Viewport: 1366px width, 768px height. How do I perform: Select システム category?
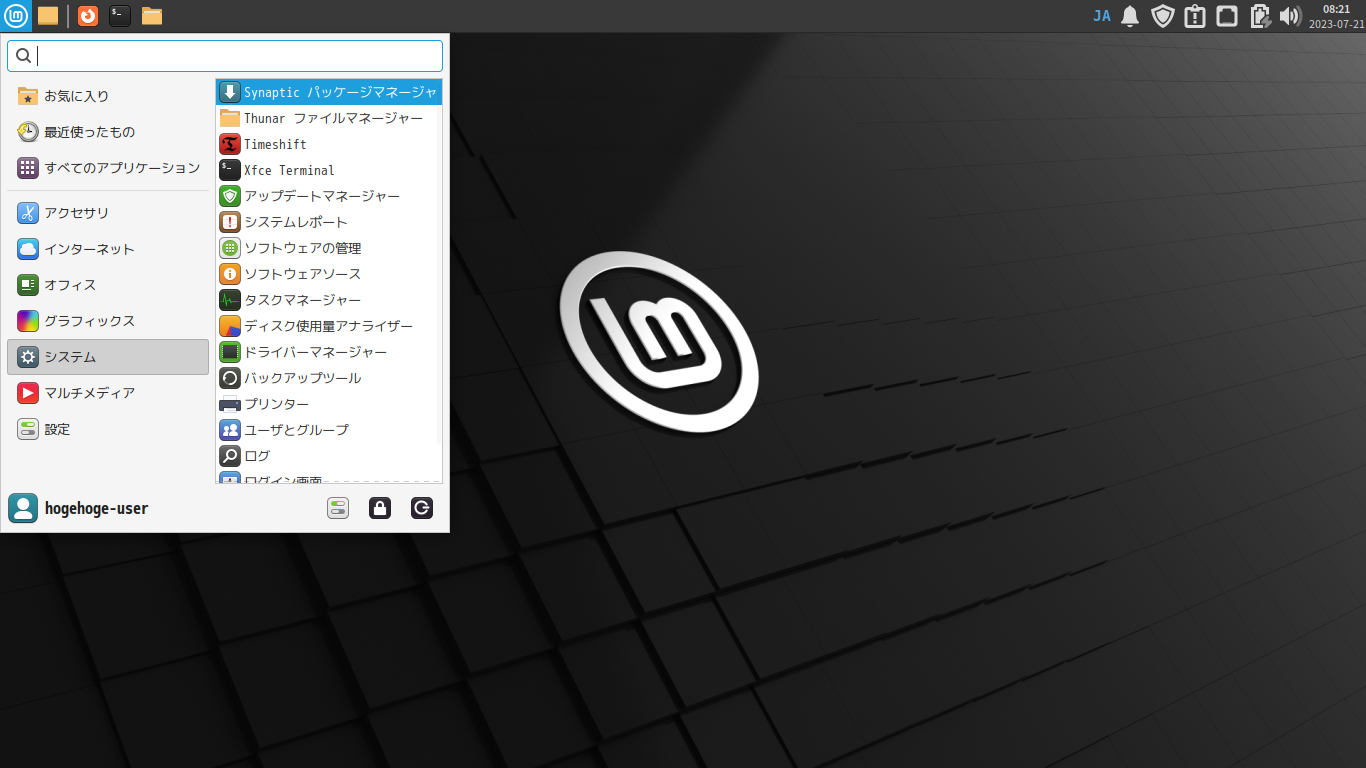point(108,357)
